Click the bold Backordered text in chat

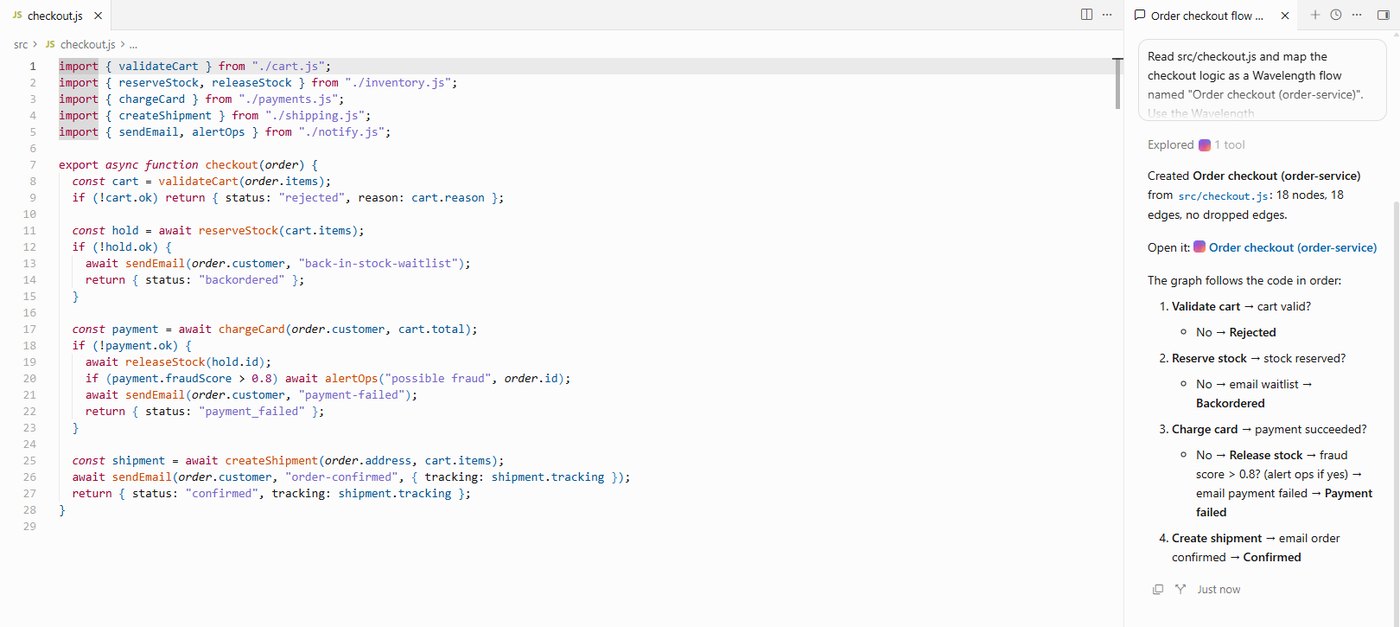[x=1230, y=403]
